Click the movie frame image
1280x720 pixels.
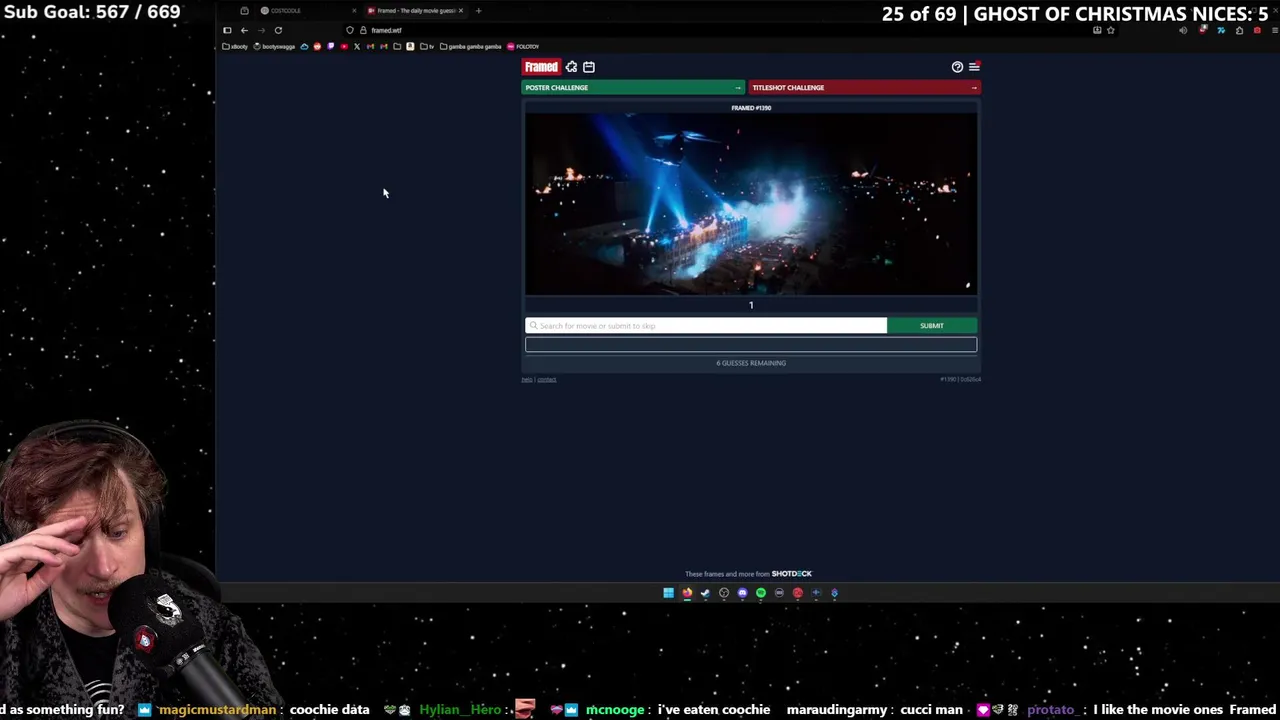[x=751, y=204]
